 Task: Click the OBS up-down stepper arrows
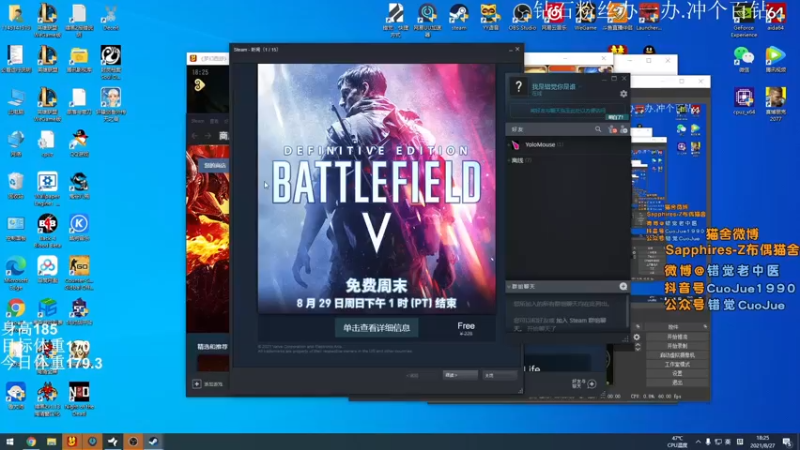click(637, 346)
